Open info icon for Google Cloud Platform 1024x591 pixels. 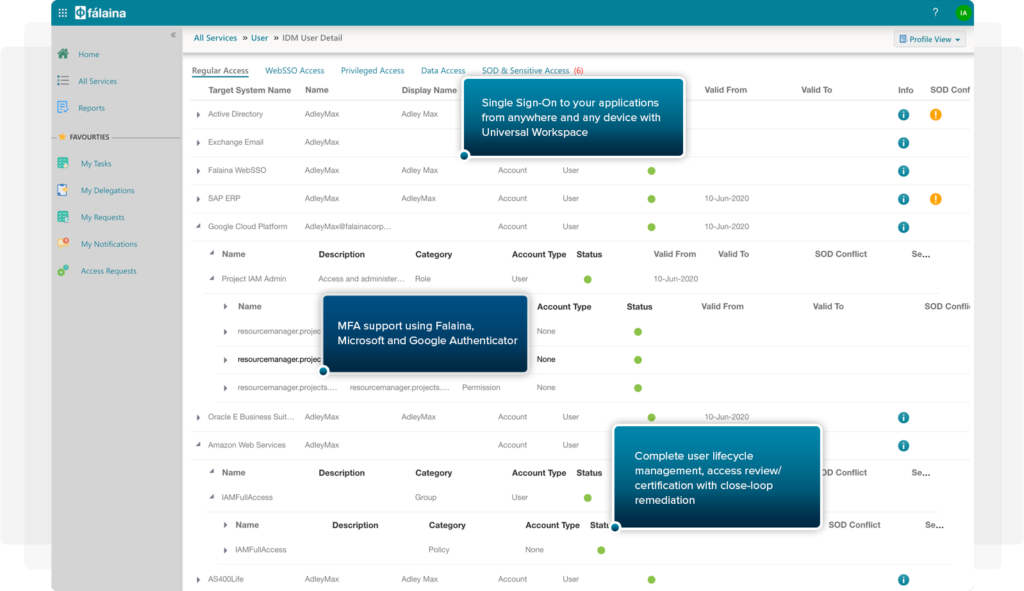[903, 227]
